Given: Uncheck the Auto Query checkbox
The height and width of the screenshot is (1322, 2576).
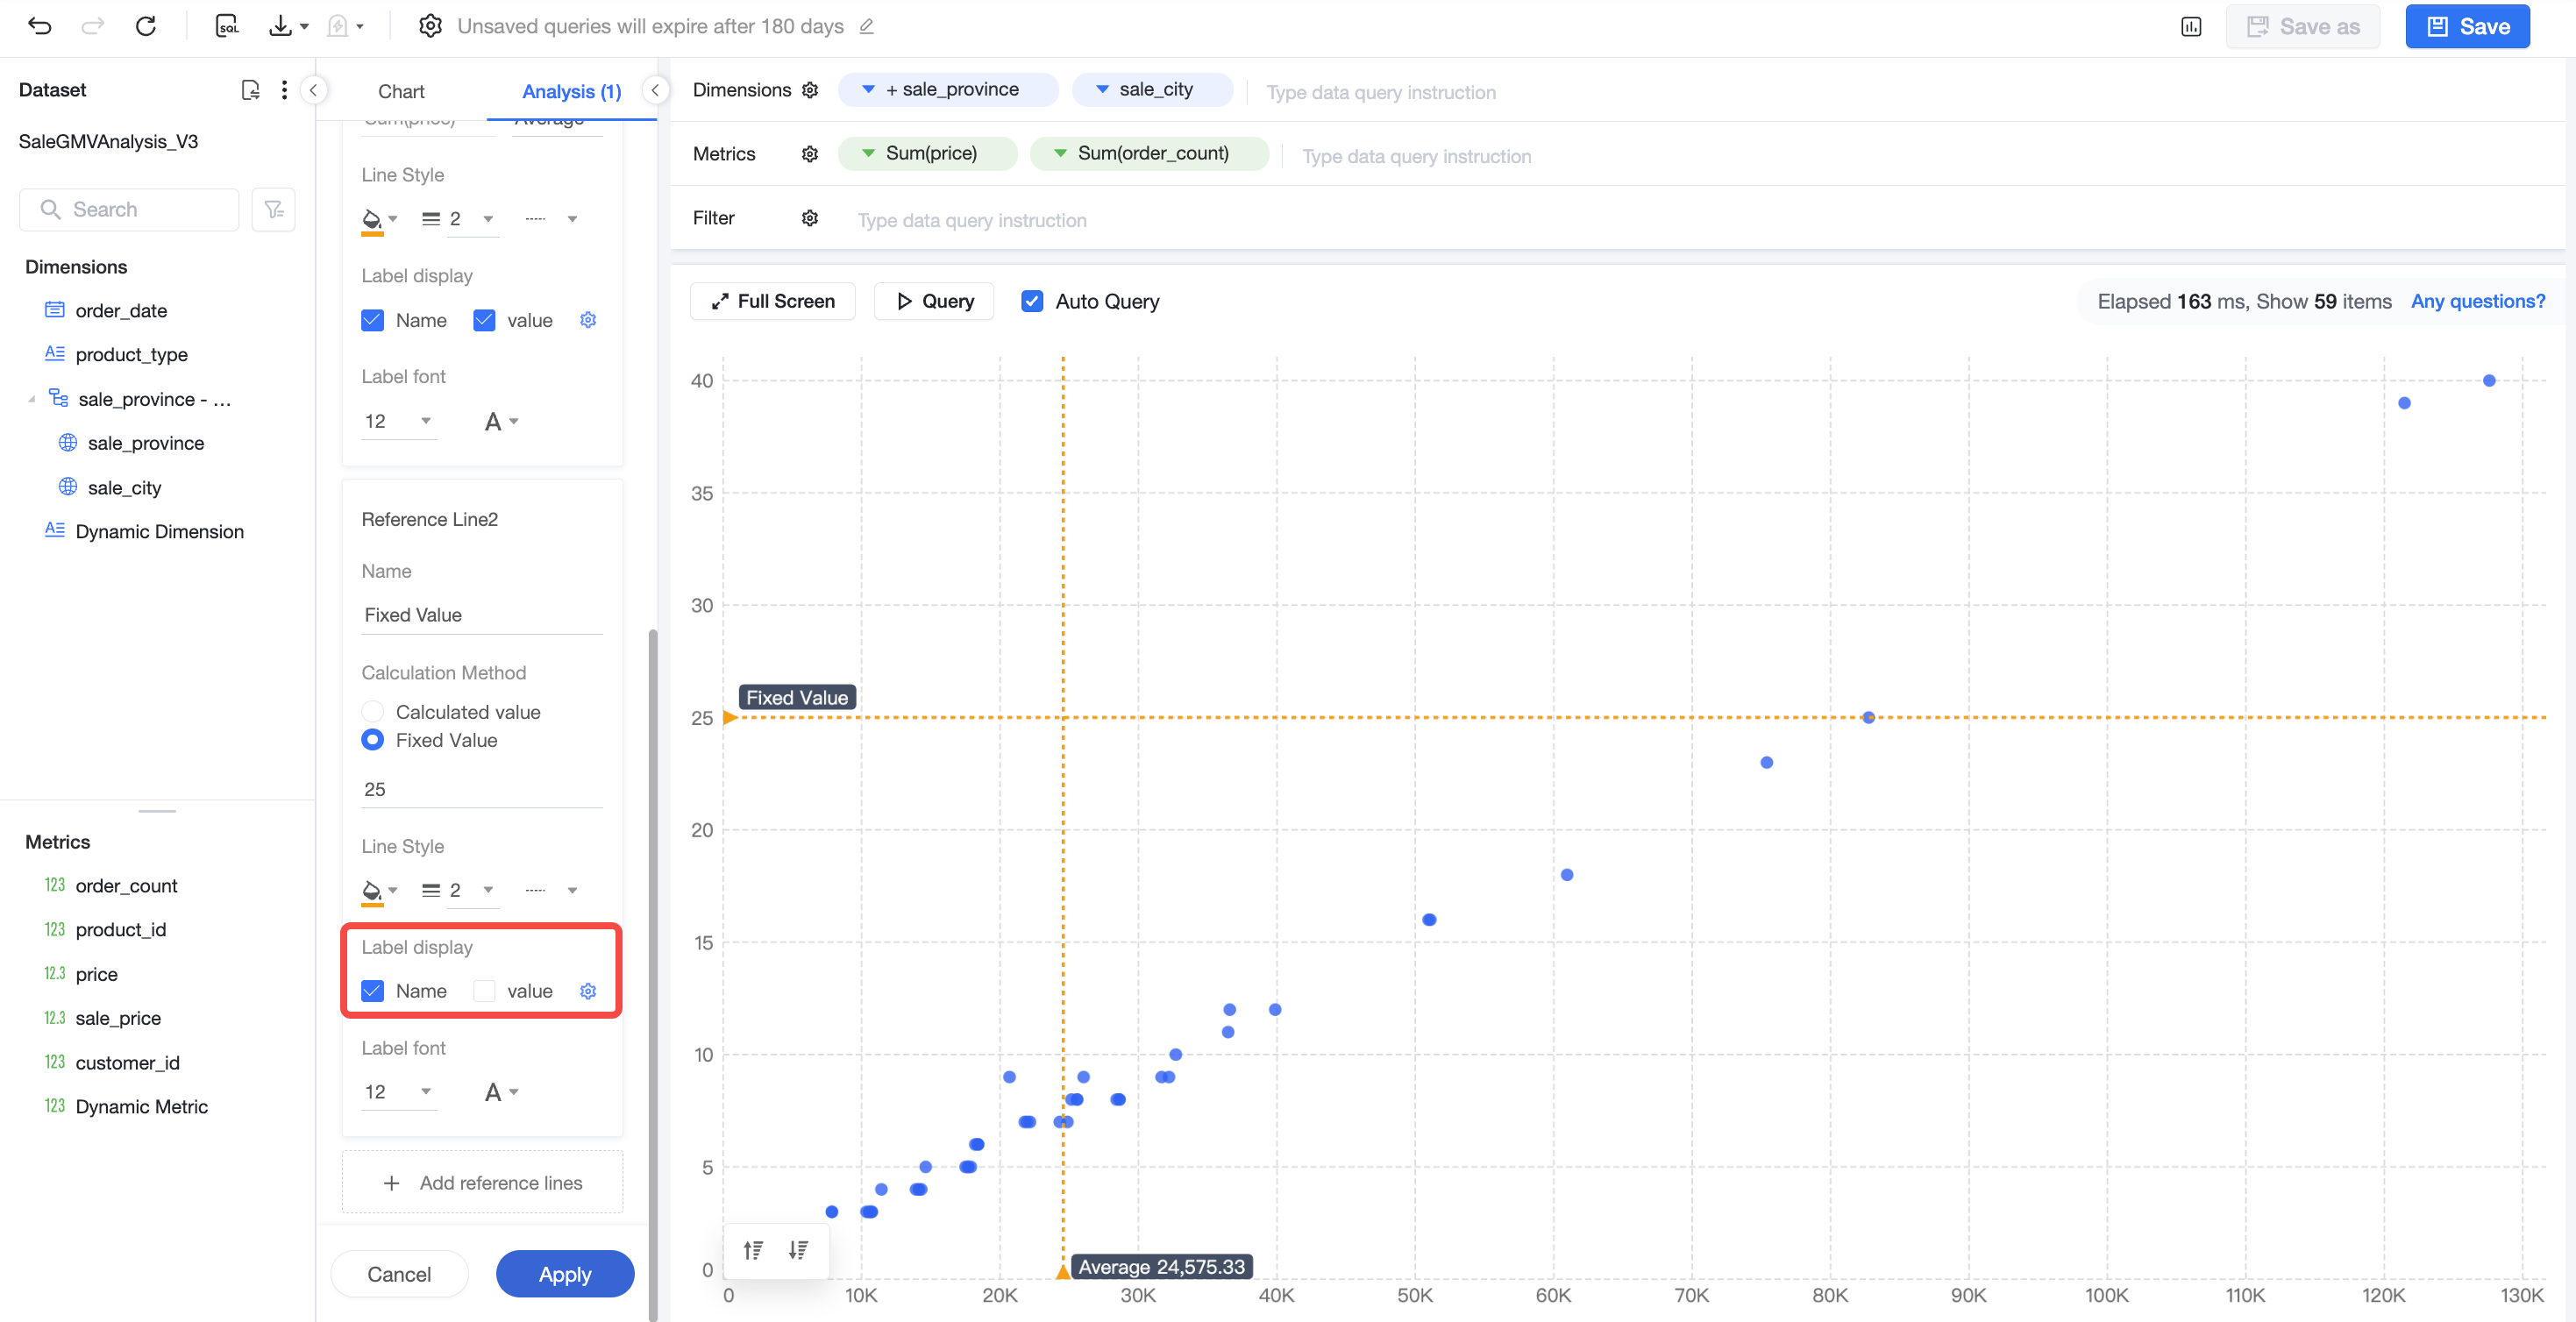Looking at the screenshot, I should pyautogui.click(x=1032, y=301).
